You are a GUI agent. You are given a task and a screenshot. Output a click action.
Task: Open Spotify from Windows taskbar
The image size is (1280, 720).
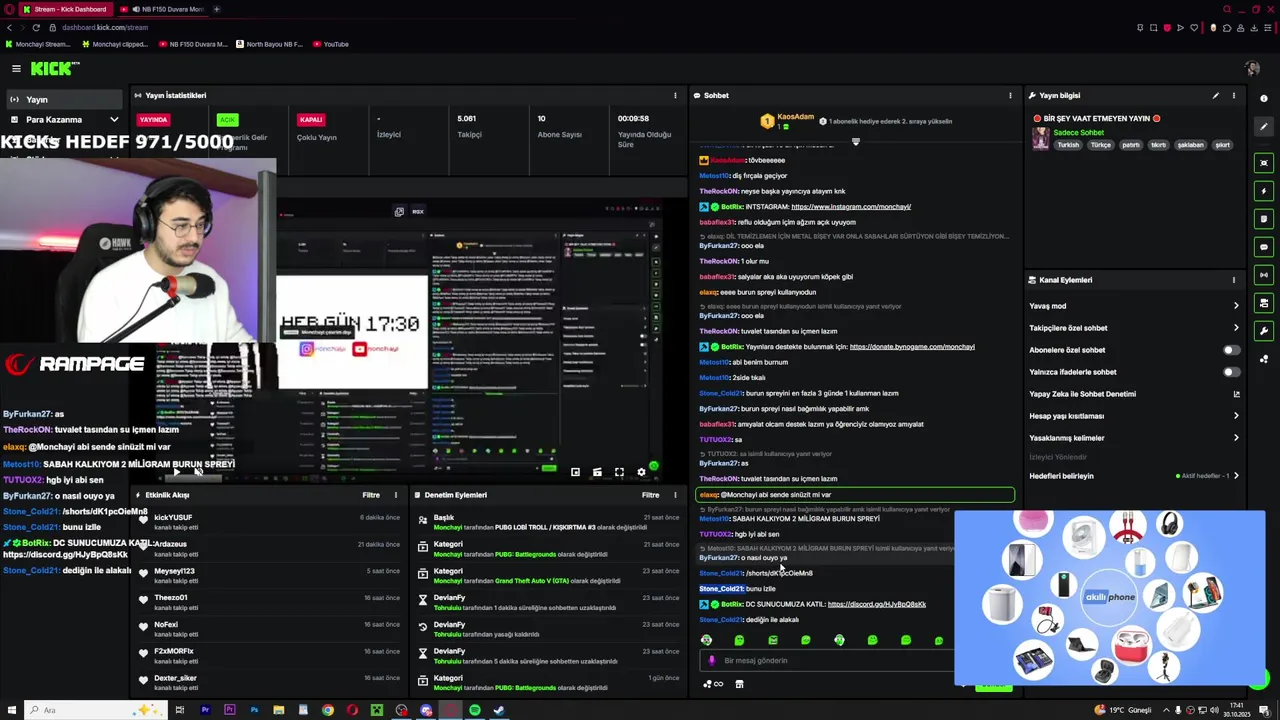pos(475,710)
